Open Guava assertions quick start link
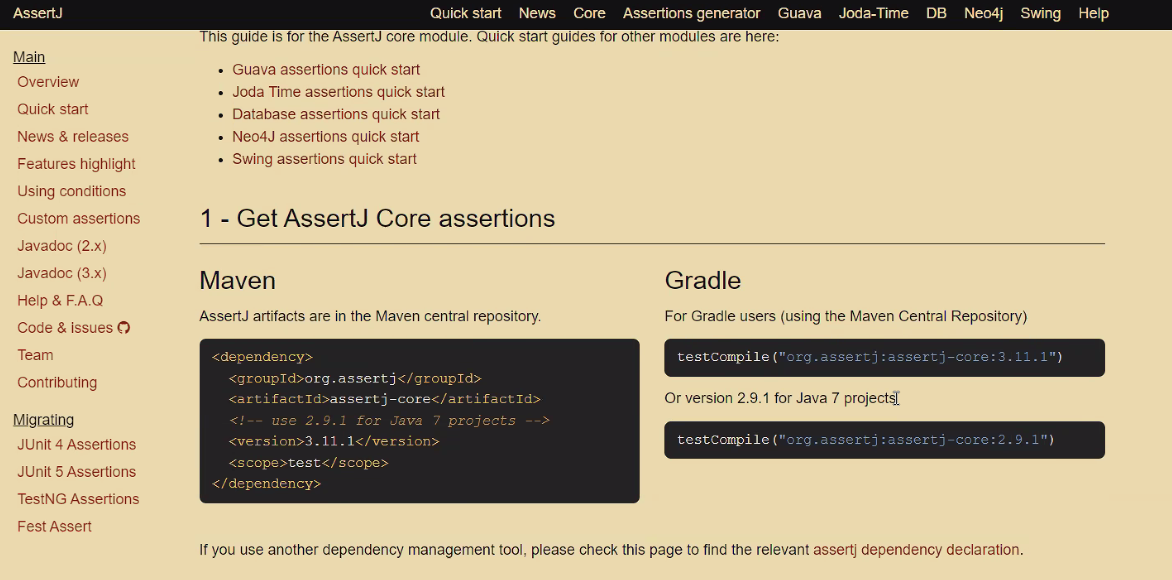 (326, 70)
